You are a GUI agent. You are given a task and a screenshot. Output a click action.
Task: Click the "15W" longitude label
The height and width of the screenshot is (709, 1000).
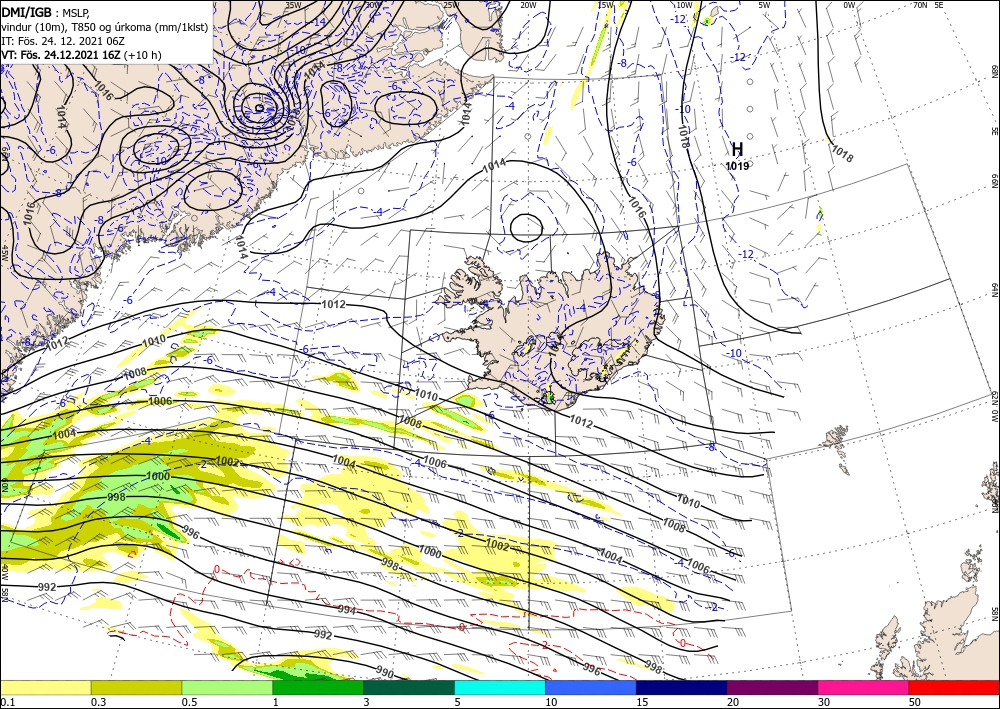pyautogui.click(x=606, y=5)
